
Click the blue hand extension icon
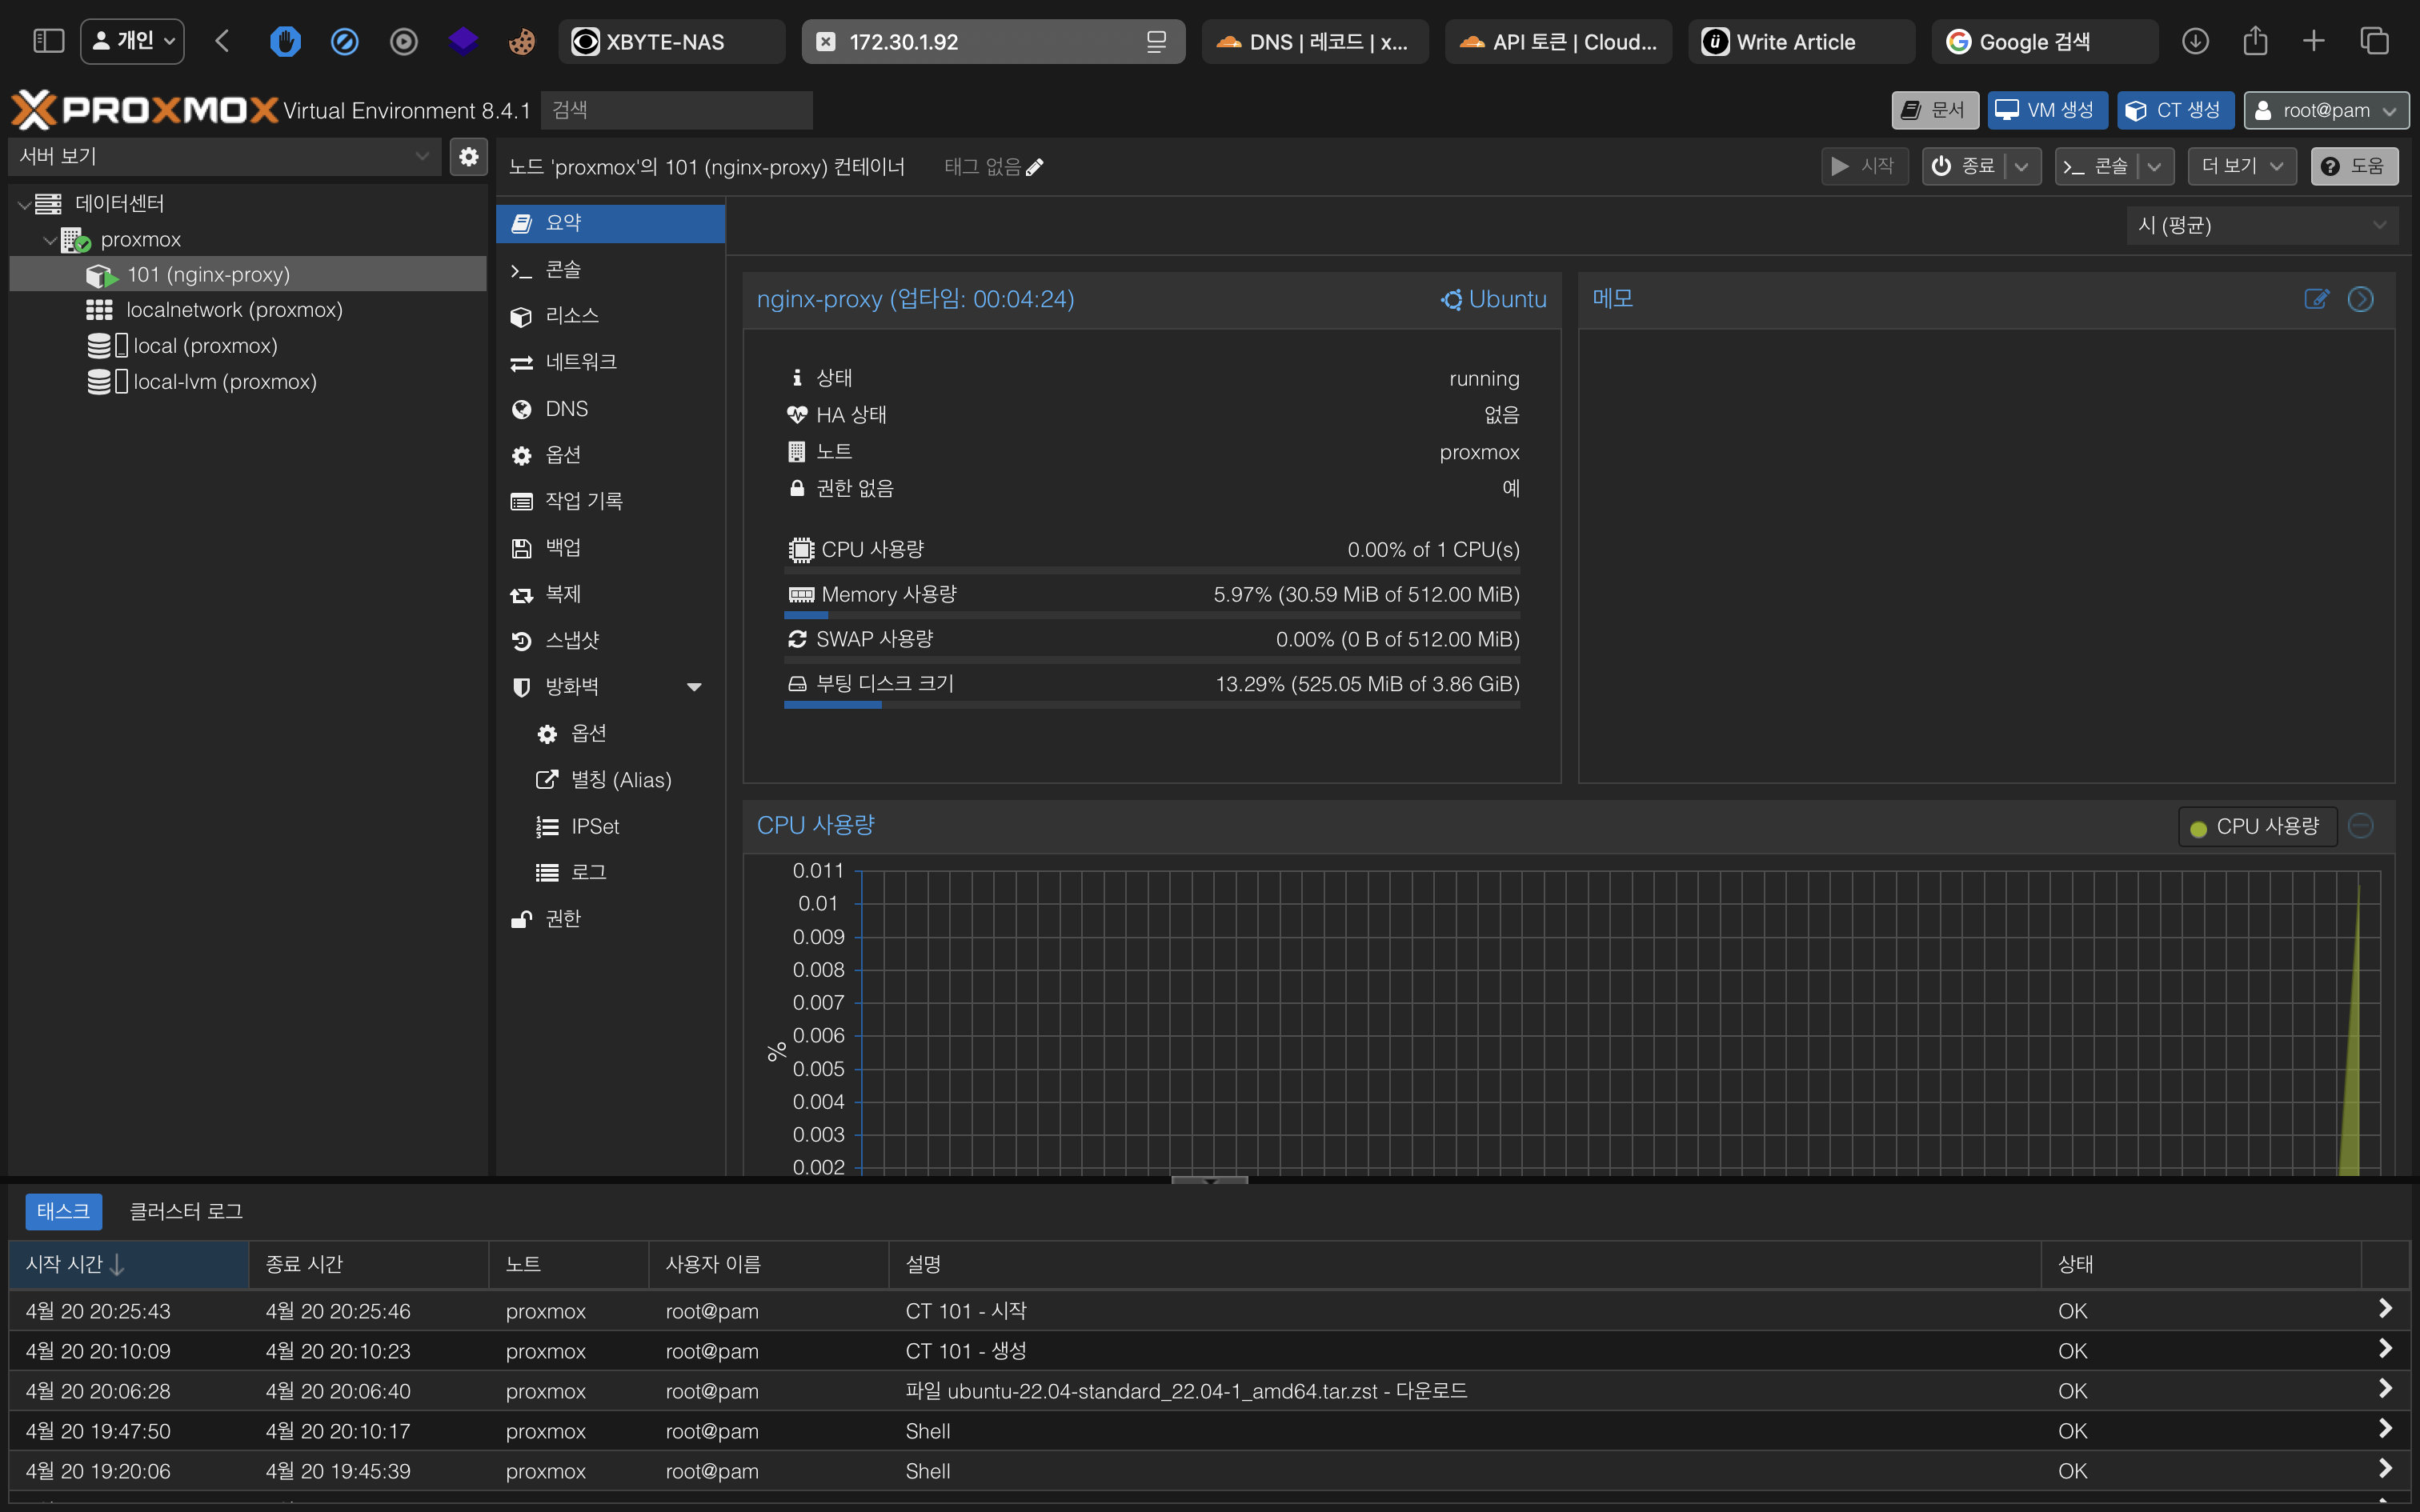[x=285, y=41]
